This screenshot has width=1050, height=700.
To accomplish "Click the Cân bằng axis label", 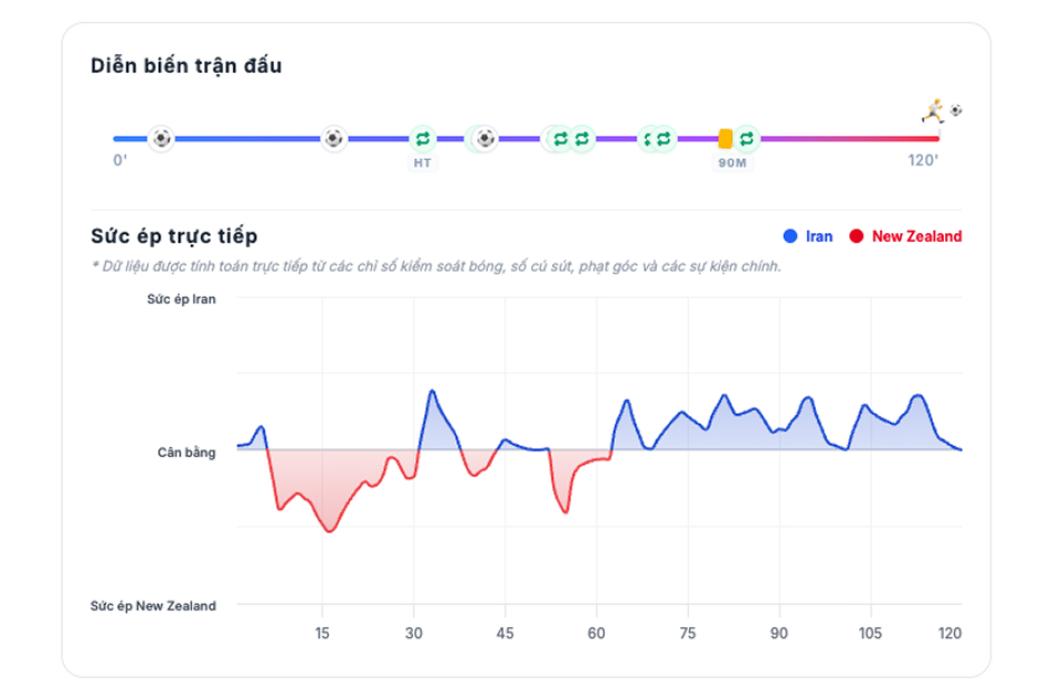I will [x=187, y=452].
